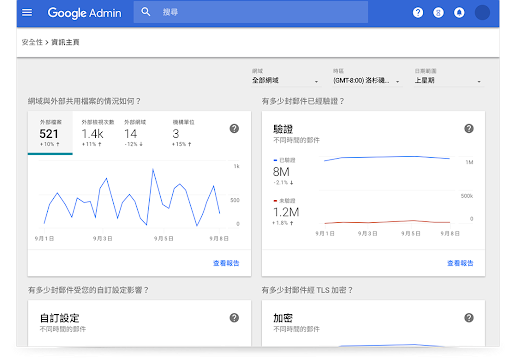Open 查看報告 link in 驗證 card
The width and height of the screenshot is (512, 362).
tap(460, 263)
